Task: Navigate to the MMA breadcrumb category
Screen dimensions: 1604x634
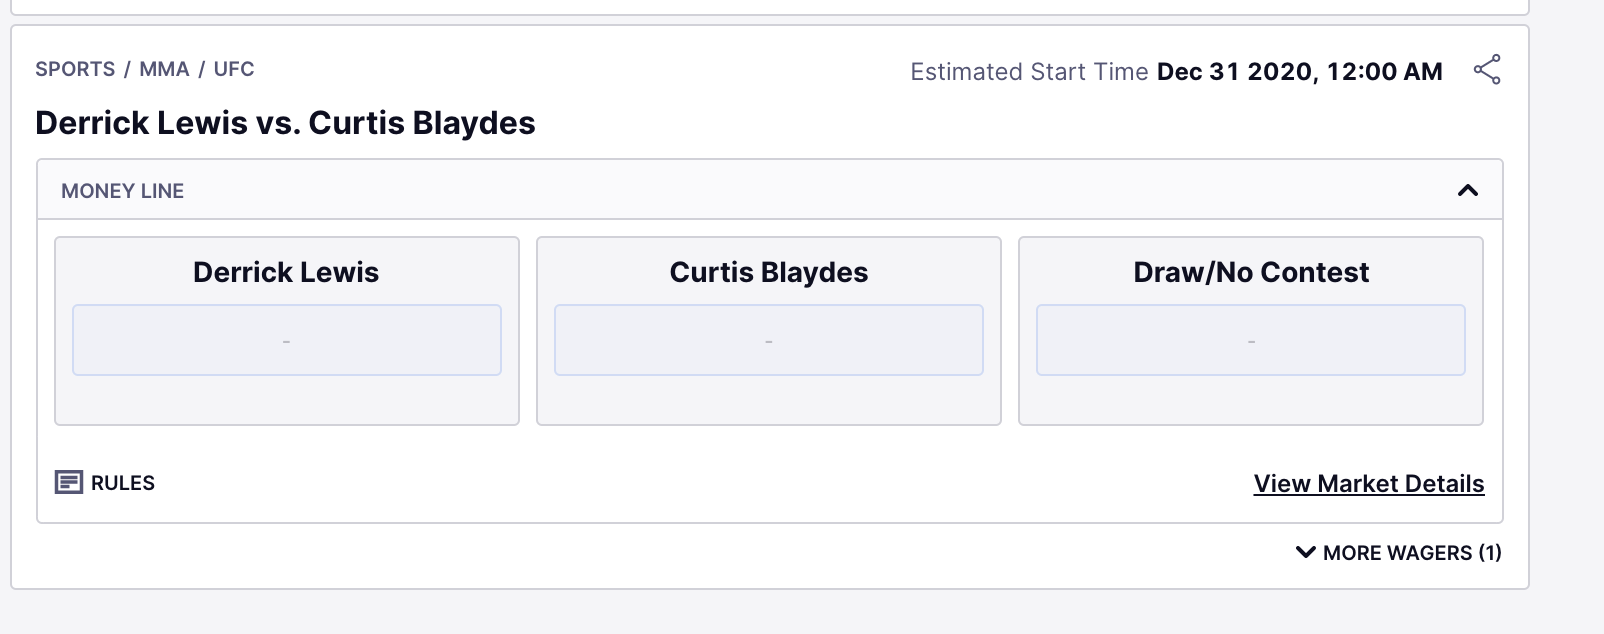Action: point(164,69)
